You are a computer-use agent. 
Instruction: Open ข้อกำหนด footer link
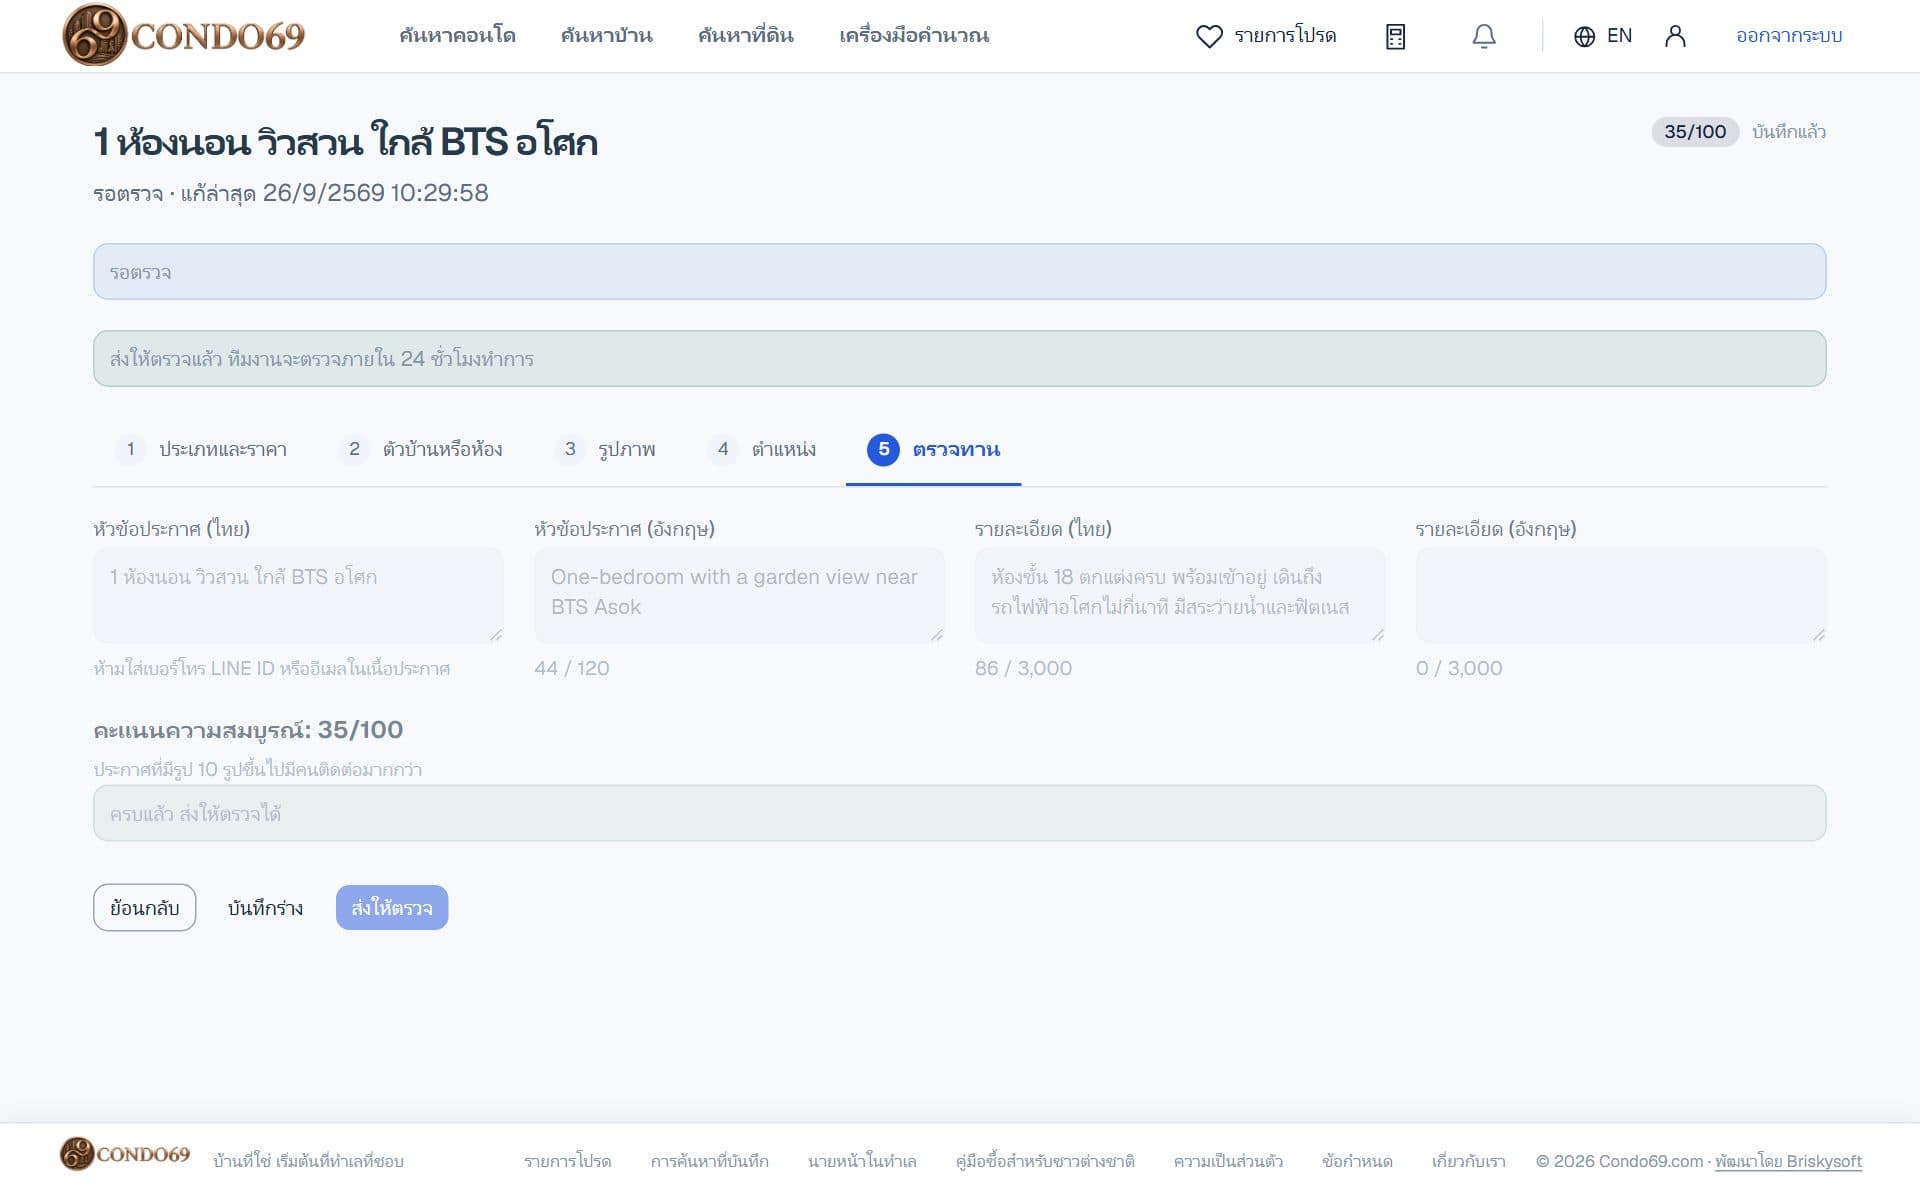[1357, 1162]
